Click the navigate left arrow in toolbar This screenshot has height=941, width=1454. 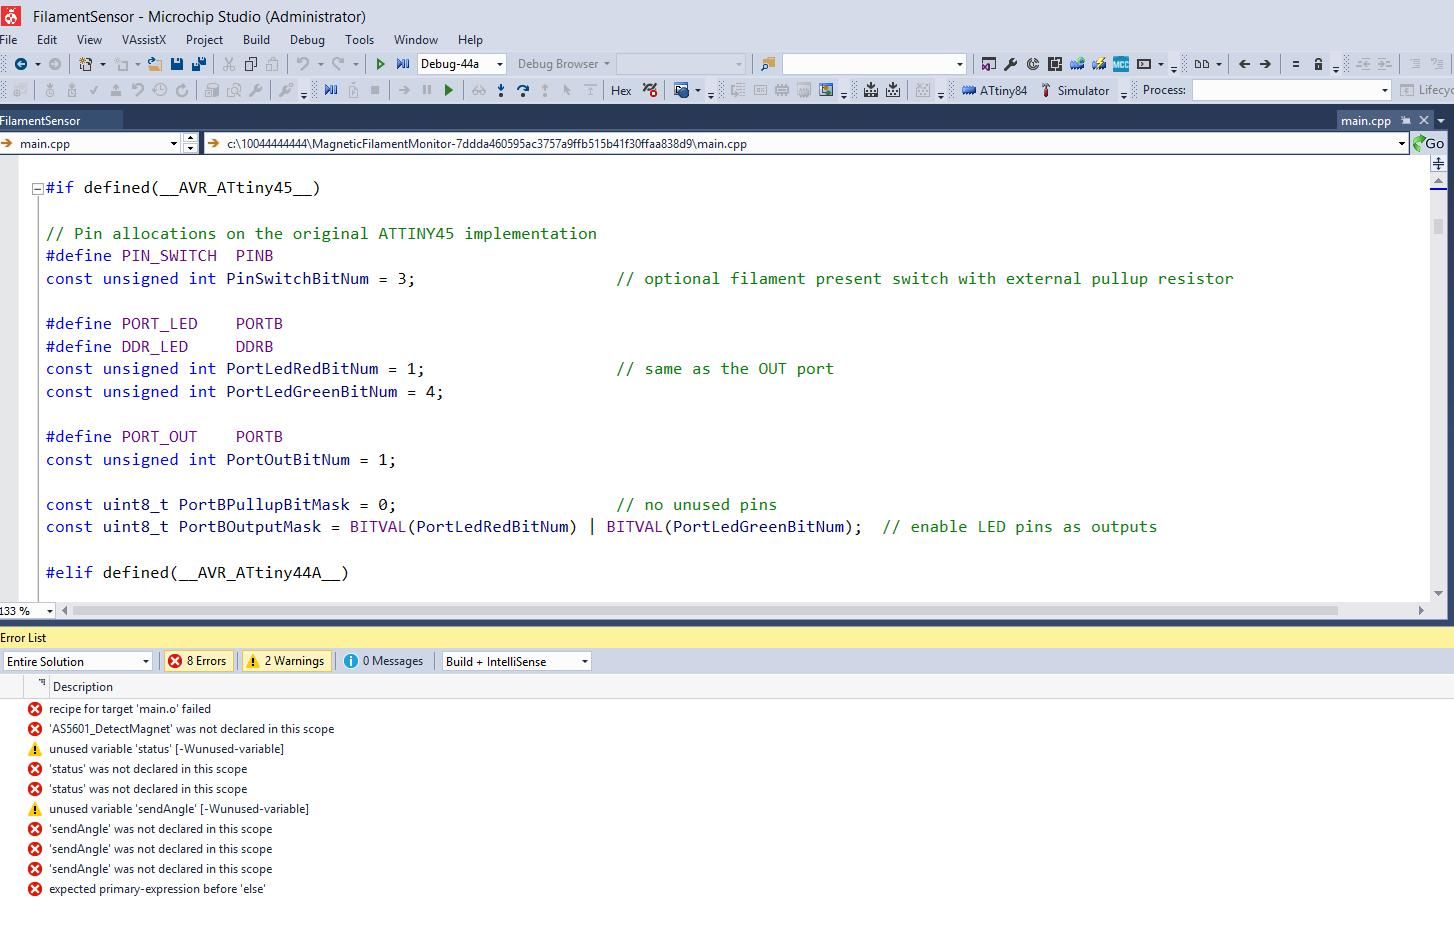[x=1244, y=64]
